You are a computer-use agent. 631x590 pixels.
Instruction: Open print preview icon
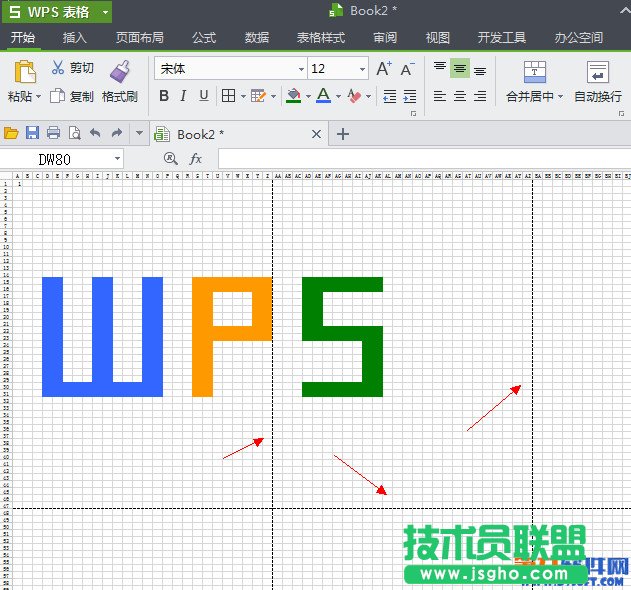pyautogui.click(x=74, y=132)
